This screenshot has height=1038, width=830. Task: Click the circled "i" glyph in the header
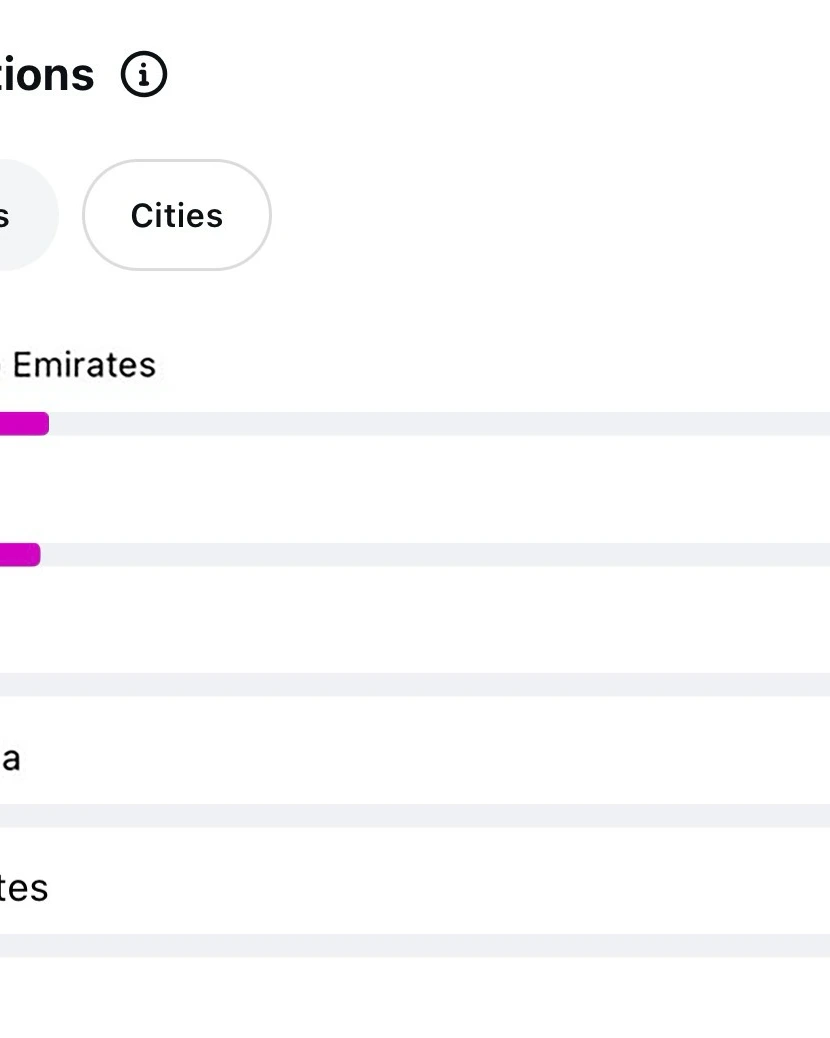[x=144, y=73]
